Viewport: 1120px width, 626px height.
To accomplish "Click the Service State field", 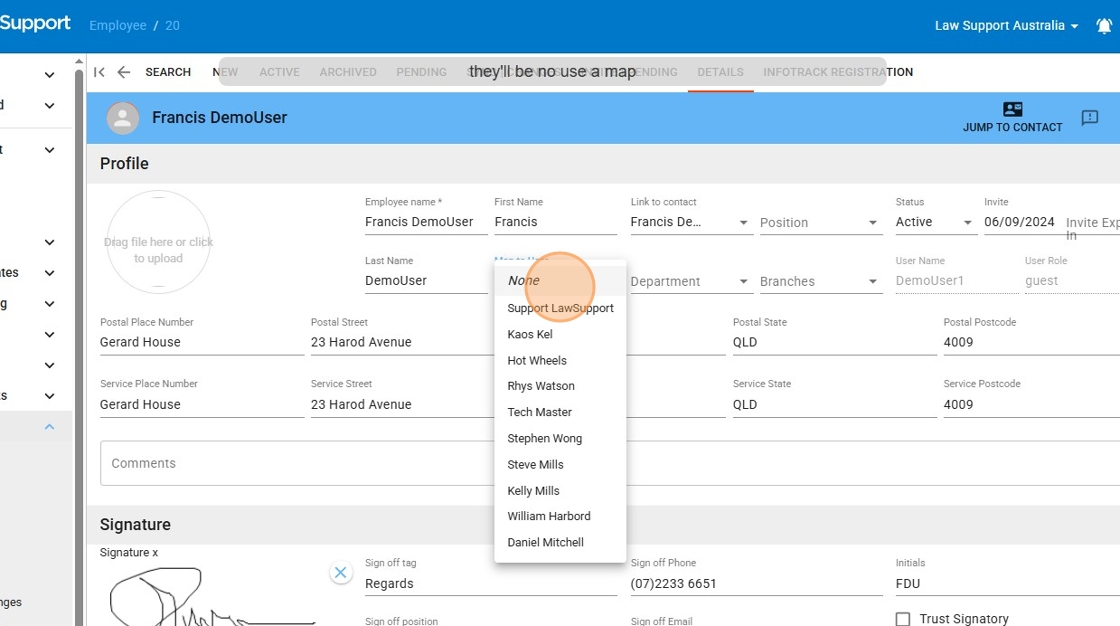I will pyautogui.click(x=834, y=404).
